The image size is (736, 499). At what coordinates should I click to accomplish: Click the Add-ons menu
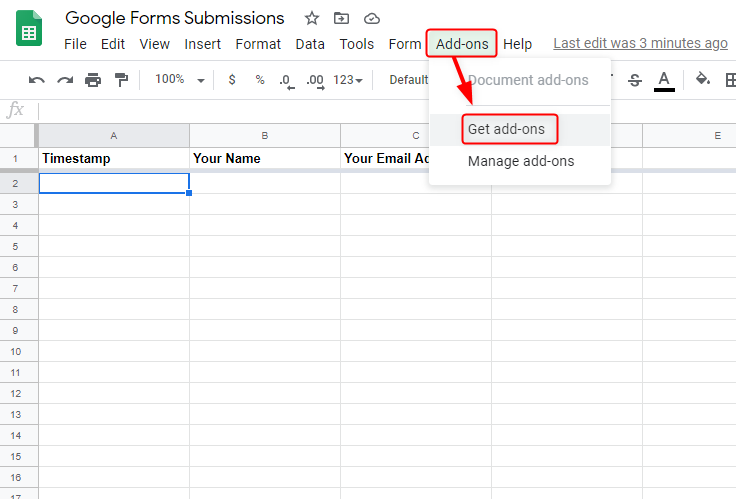tap(462, 44)
